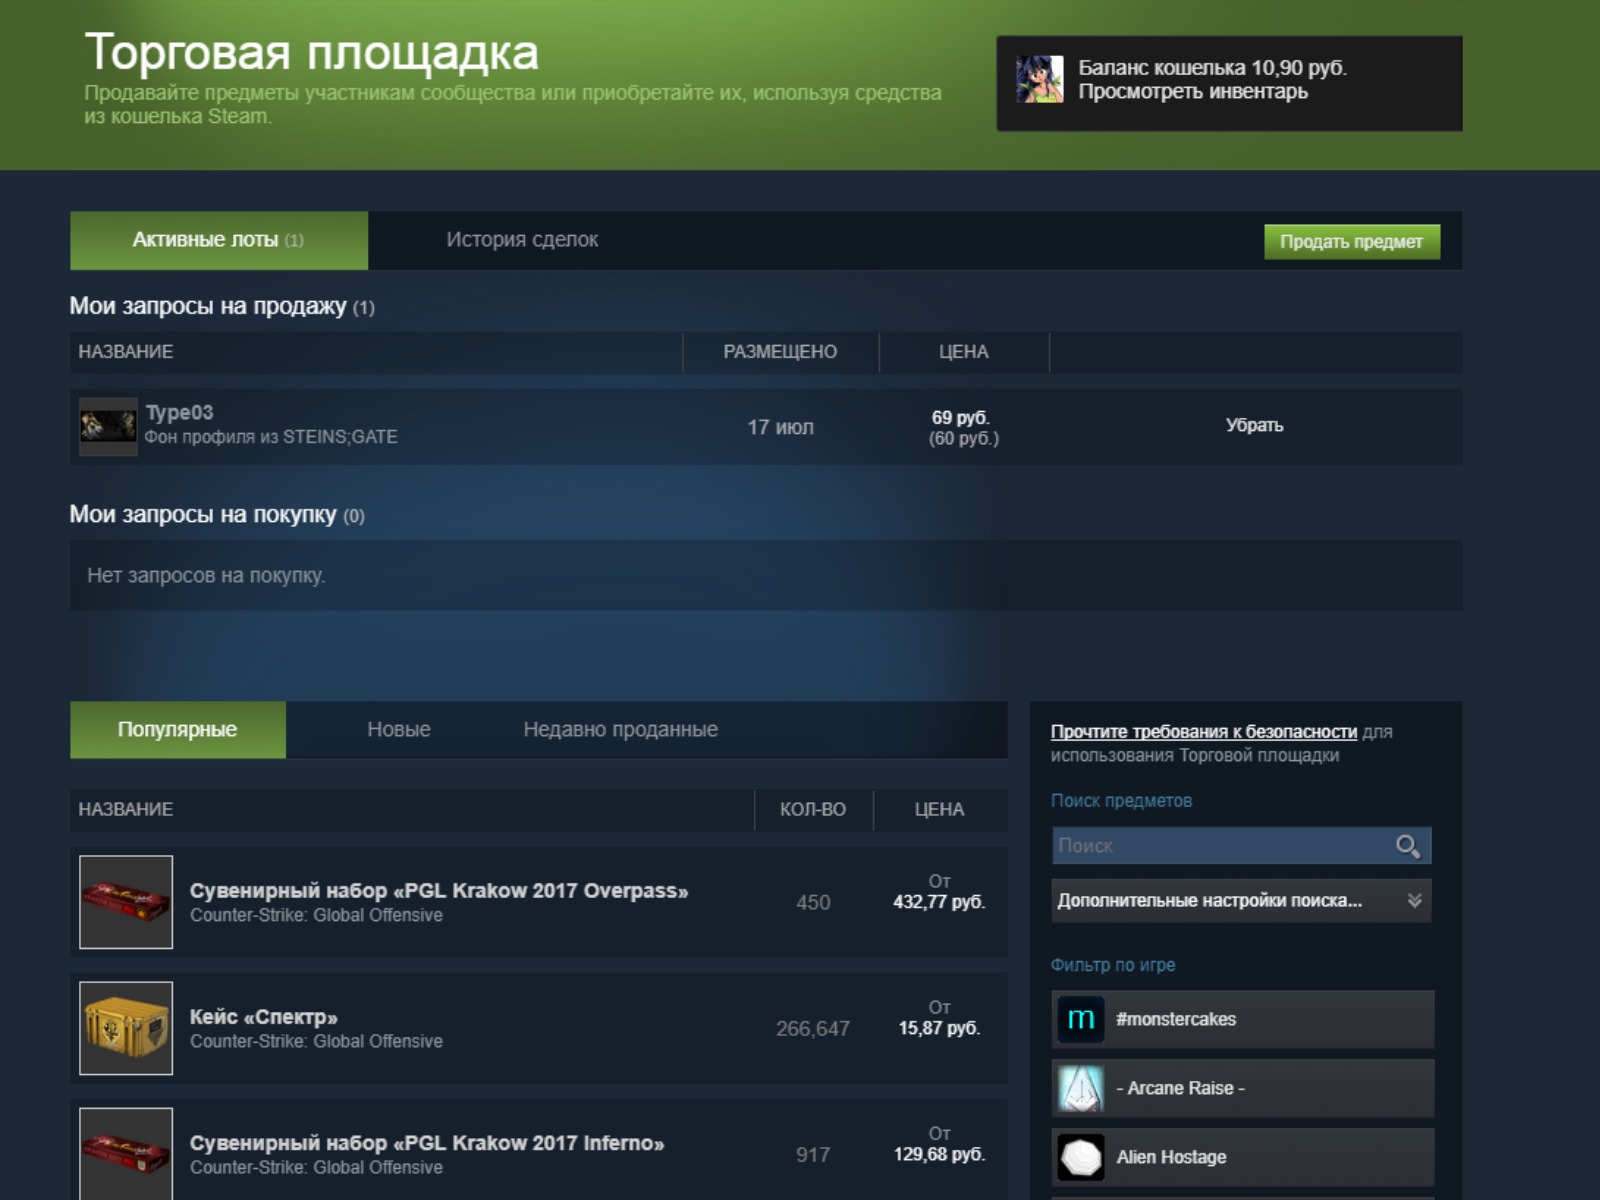Sort listings by ЦЕНА column header

pos(939,810)
